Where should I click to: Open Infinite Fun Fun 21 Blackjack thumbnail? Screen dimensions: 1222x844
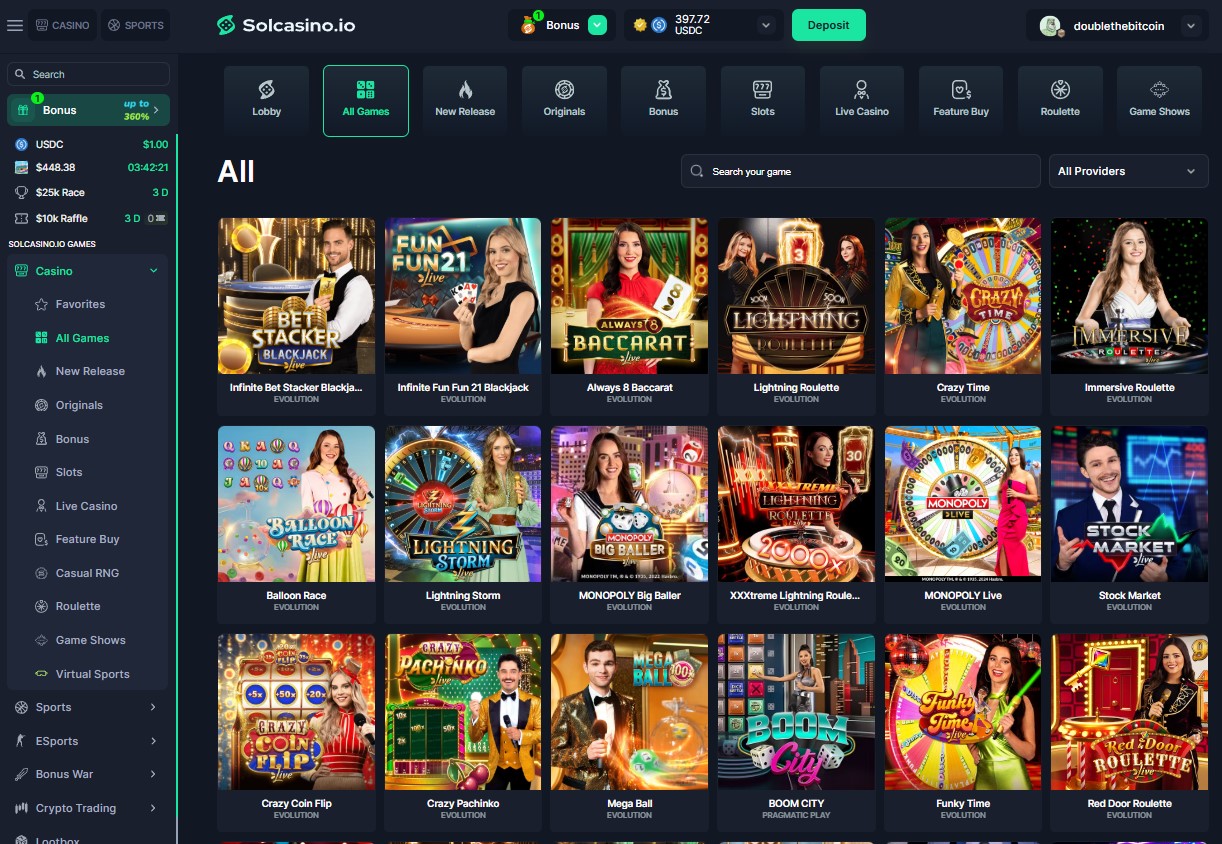click(463, 296)
